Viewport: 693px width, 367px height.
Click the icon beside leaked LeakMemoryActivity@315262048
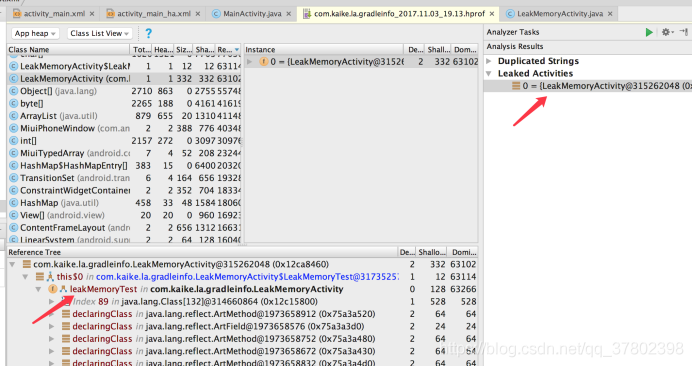pos(516,86)
